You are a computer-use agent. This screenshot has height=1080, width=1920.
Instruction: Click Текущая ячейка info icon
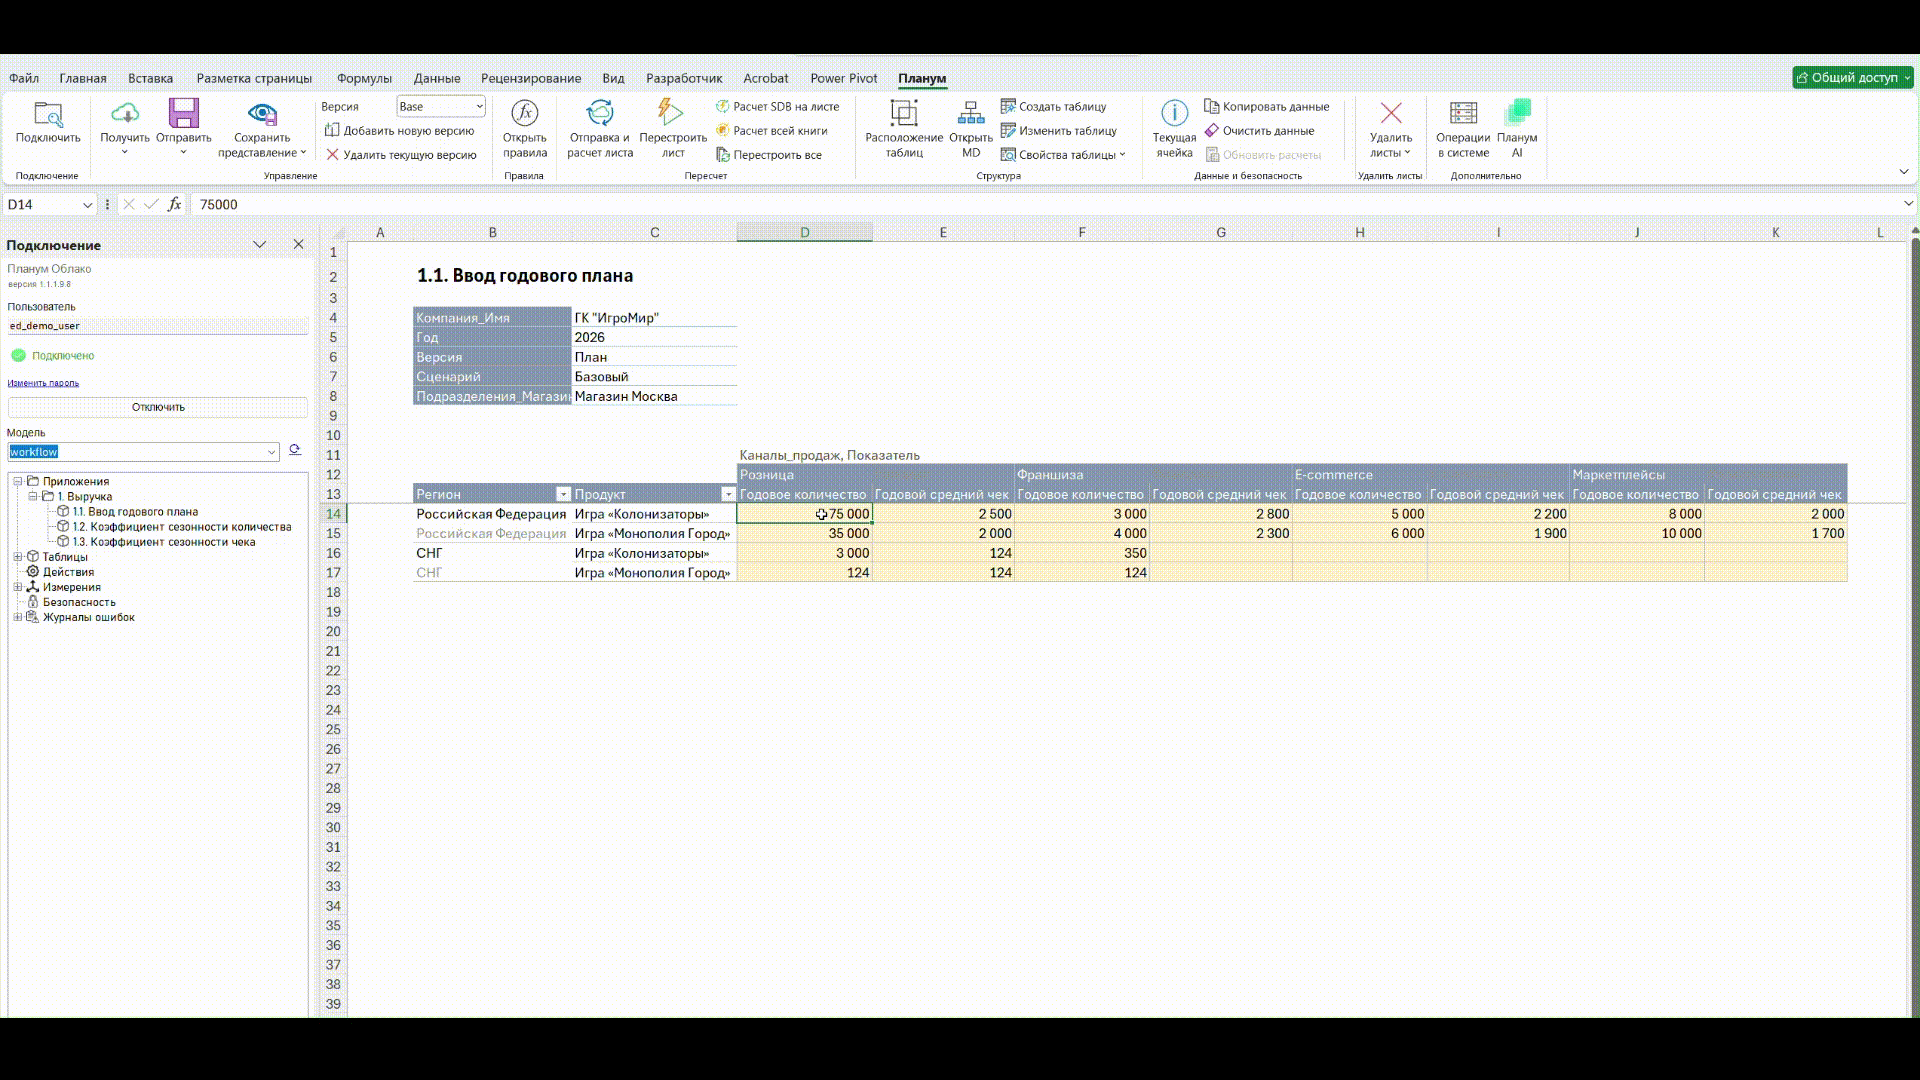tap(1174, 114)
